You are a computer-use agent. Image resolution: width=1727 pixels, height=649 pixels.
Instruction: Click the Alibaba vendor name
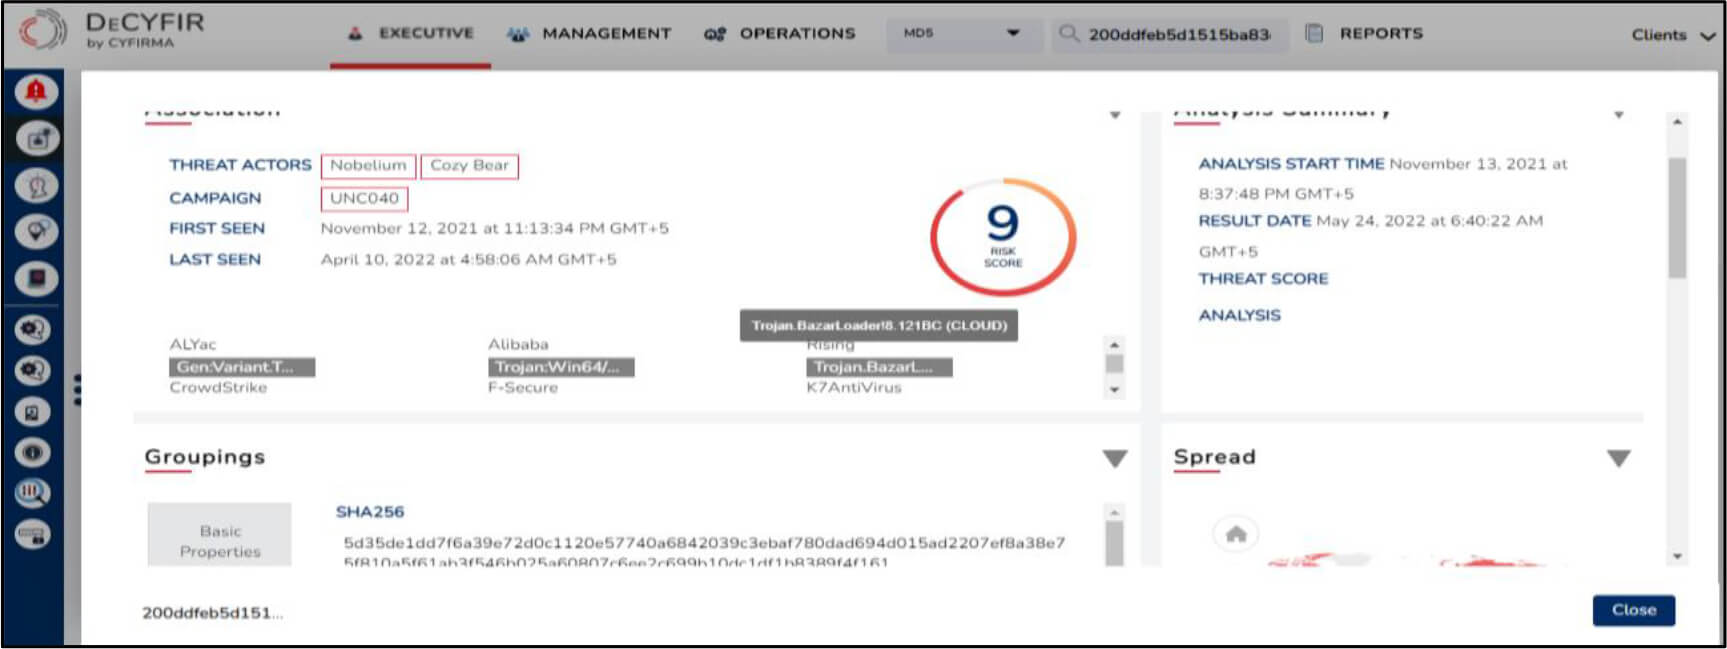(x=518, y=344)
